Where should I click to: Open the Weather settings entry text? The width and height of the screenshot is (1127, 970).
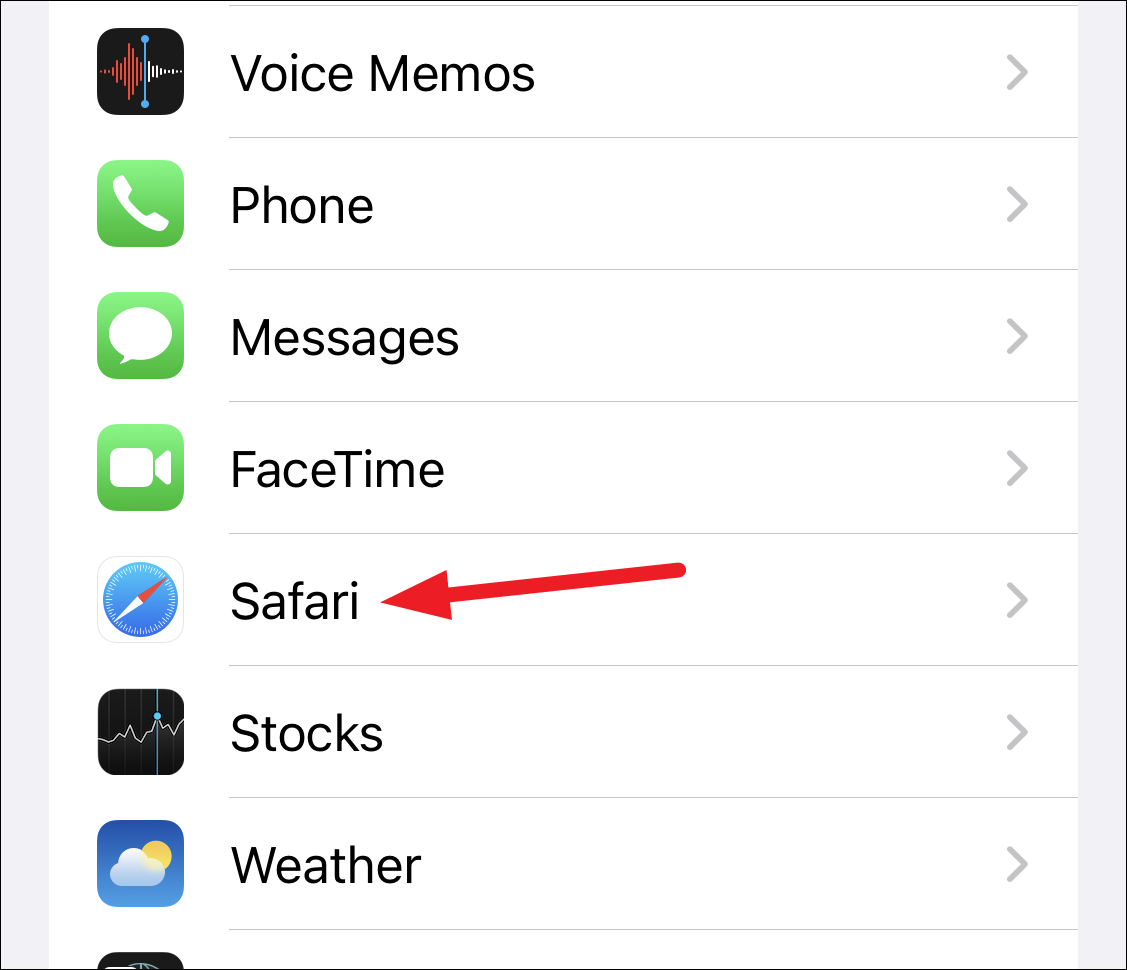326,865
